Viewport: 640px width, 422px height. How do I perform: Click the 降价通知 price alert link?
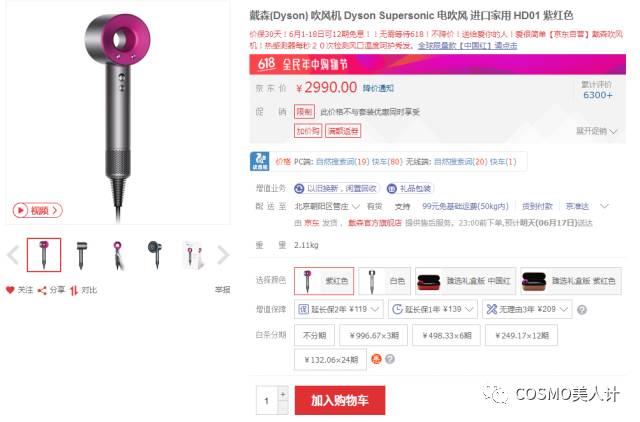coord(378,88)
